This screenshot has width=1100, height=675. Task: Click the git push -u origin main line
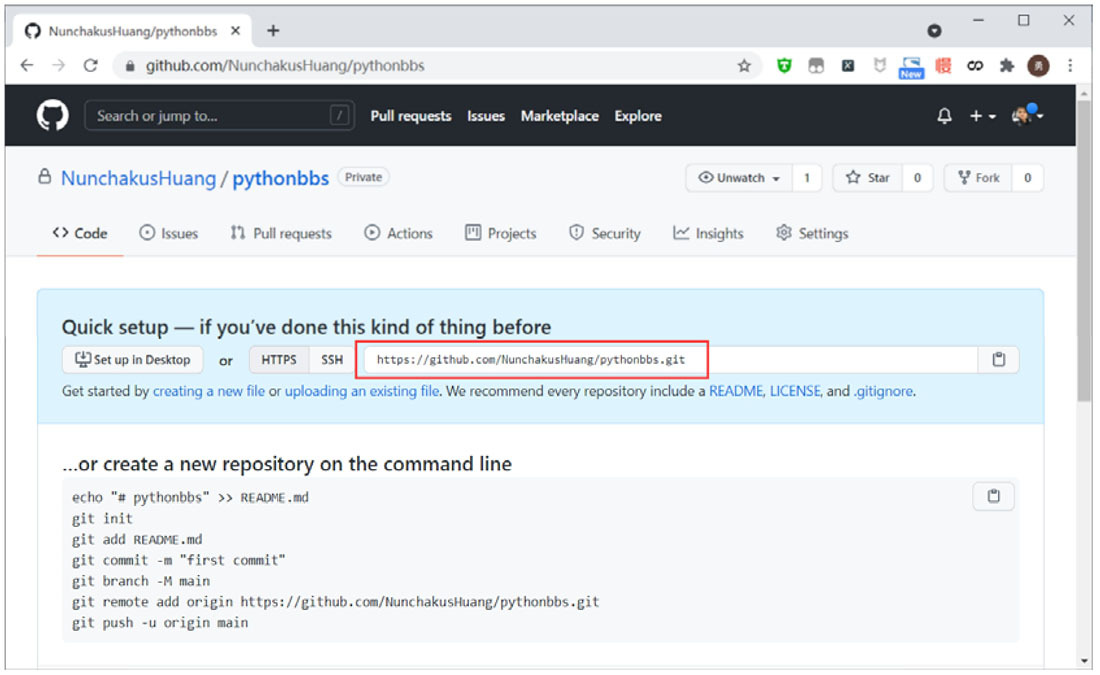(x=160, y=623)
